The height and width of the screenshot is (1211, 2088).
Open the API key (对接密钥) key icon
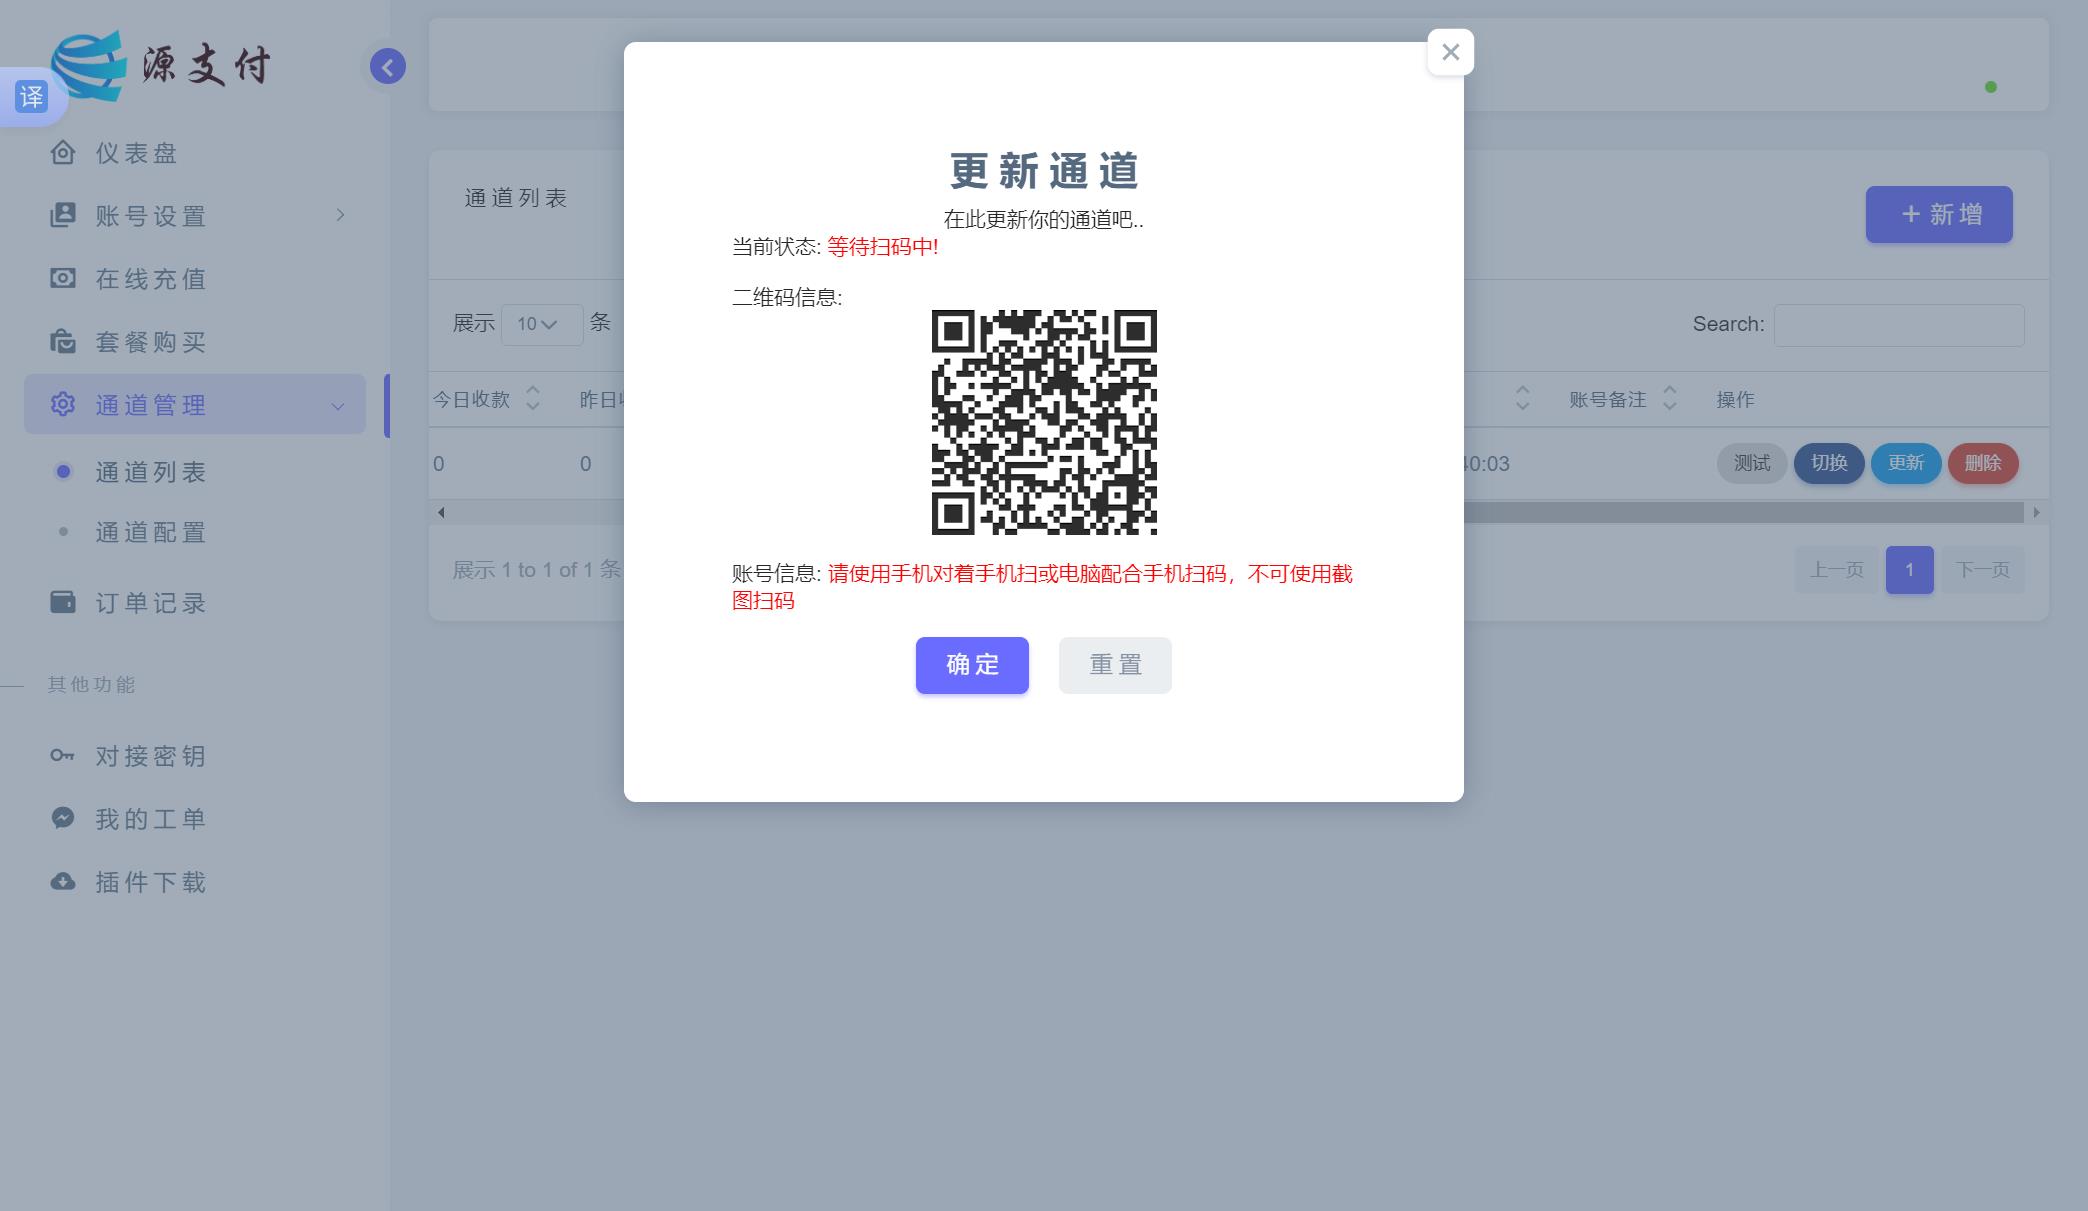tap(63, 756)
